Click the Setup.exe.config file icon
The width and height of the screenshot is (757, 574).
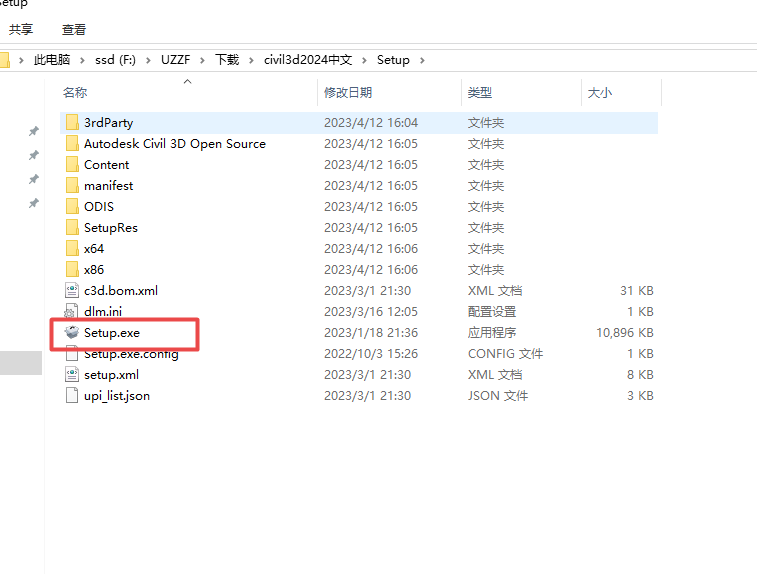point(71,353)
